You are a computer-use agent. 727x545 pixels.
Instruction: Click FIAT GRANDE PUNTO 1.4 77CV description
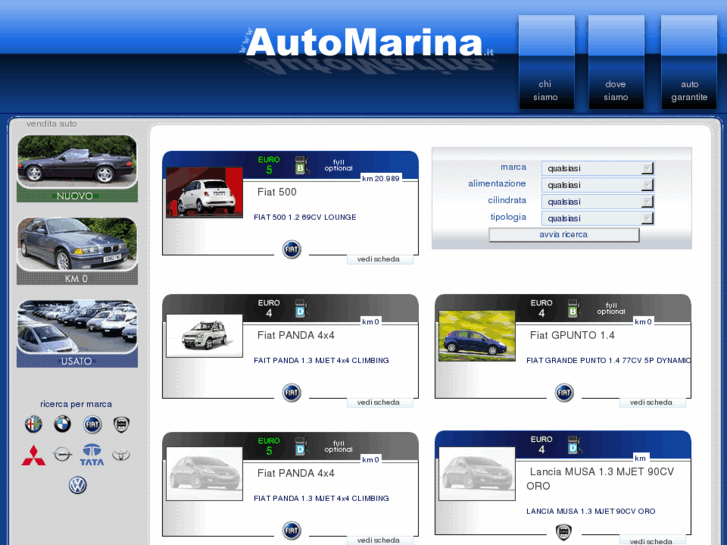click(x=608, y=360)
